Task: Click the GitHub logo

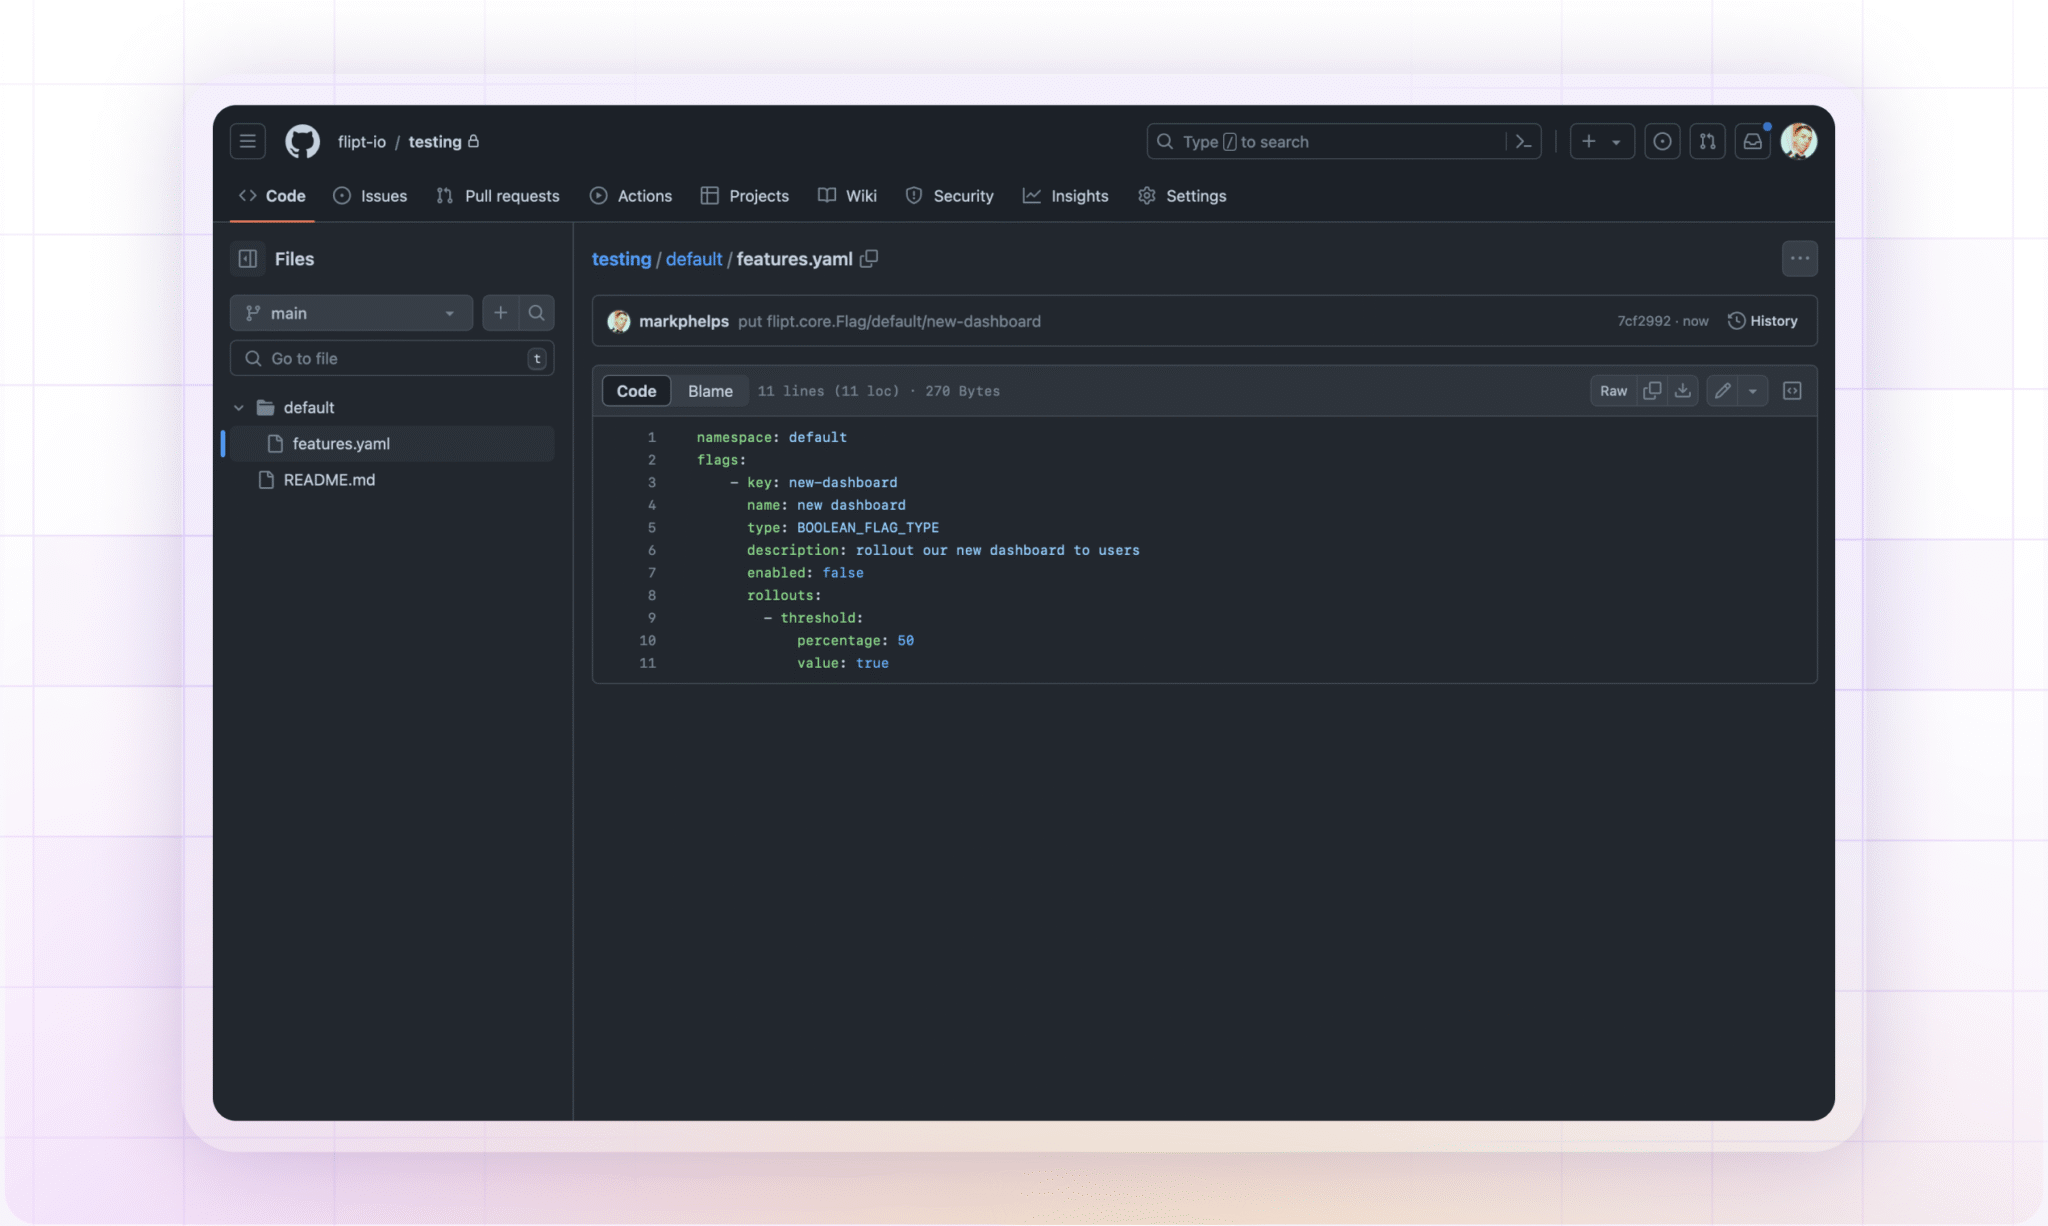Action: coord(302,141)
